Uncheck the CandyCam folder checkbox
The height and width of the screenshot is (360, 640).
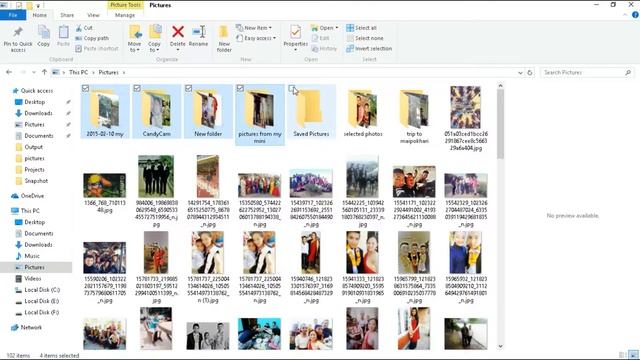[137, 88]
